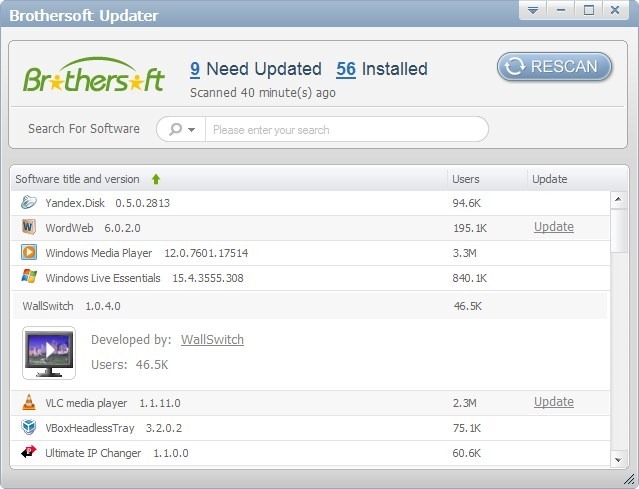Close the Brothersoft Updater window

click(x=615, y=10)
